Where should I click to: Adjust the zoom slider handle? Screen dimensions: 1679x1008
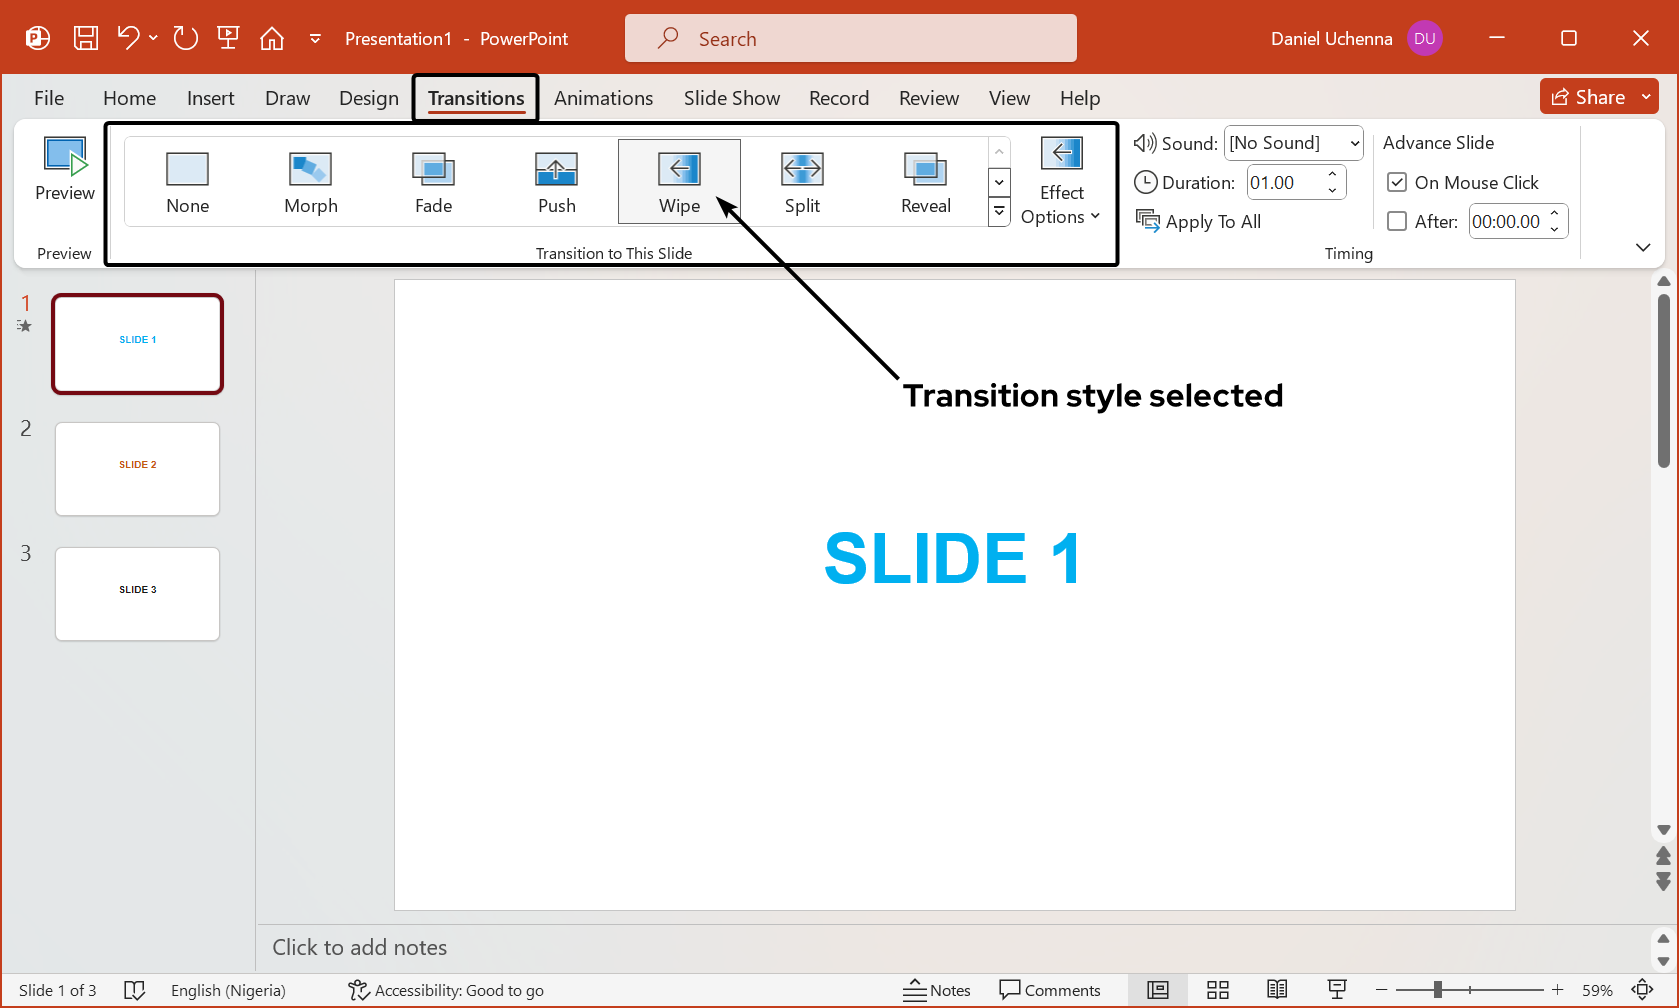1437,990
